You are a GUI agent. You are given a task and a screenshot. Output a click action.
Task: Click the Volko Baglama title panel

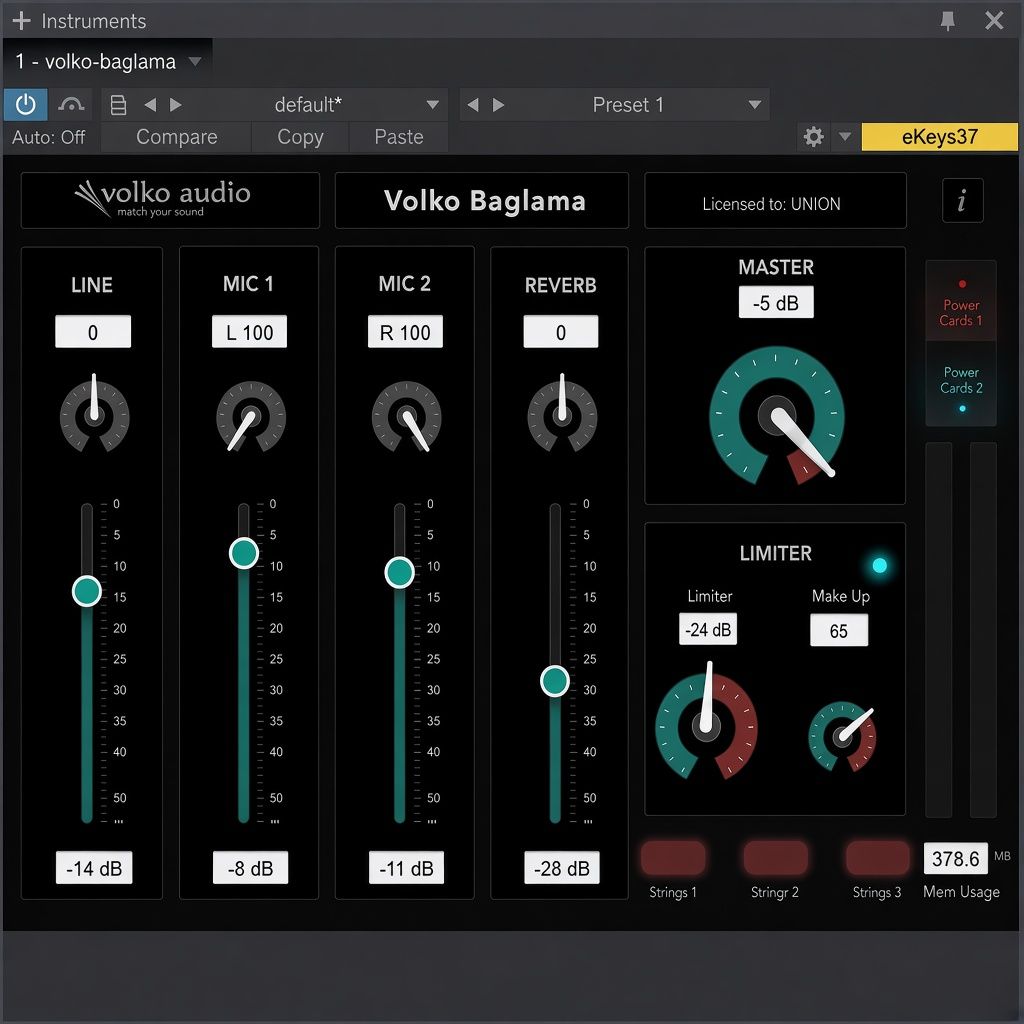coord(482,200)
